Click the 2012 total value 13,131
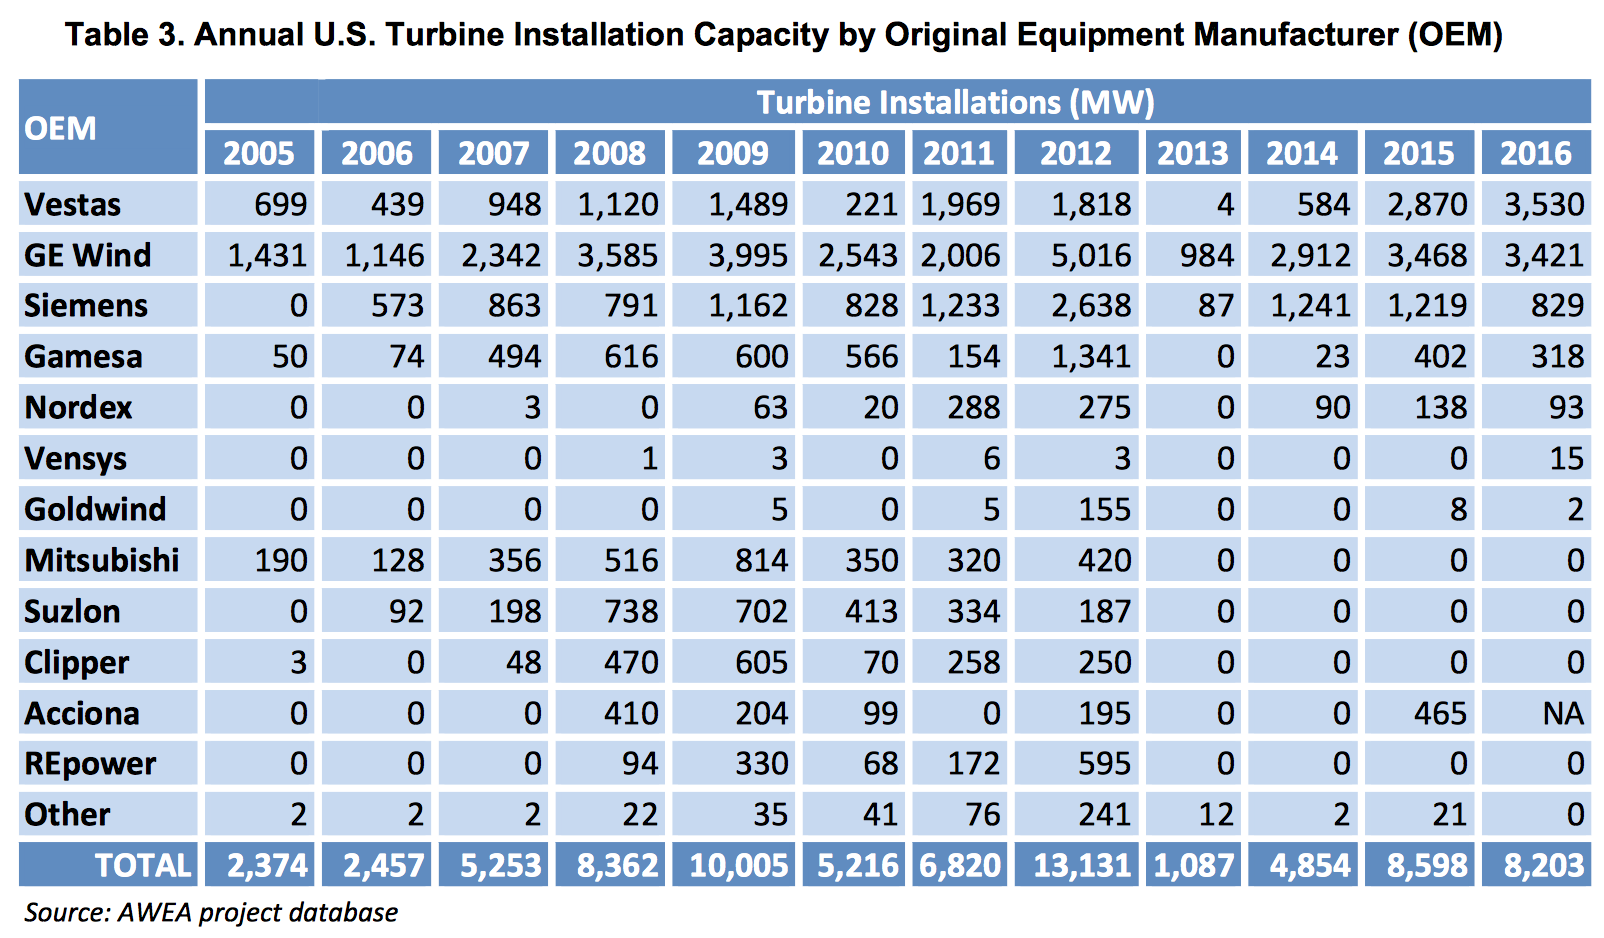The image size is (1604, 938). pyautogui.click(x=1082, y=865)
